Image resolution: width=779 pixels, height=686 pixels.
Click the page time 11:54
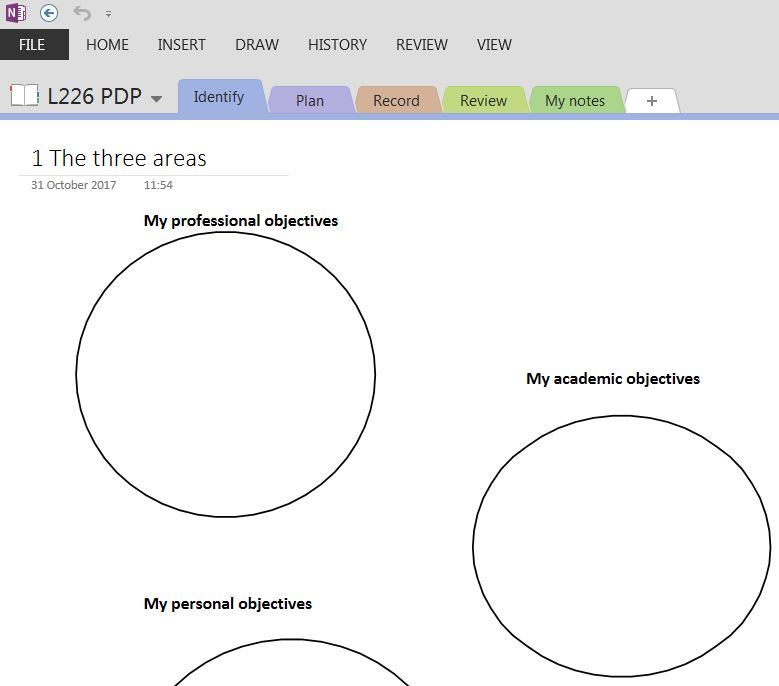point(158,185)
